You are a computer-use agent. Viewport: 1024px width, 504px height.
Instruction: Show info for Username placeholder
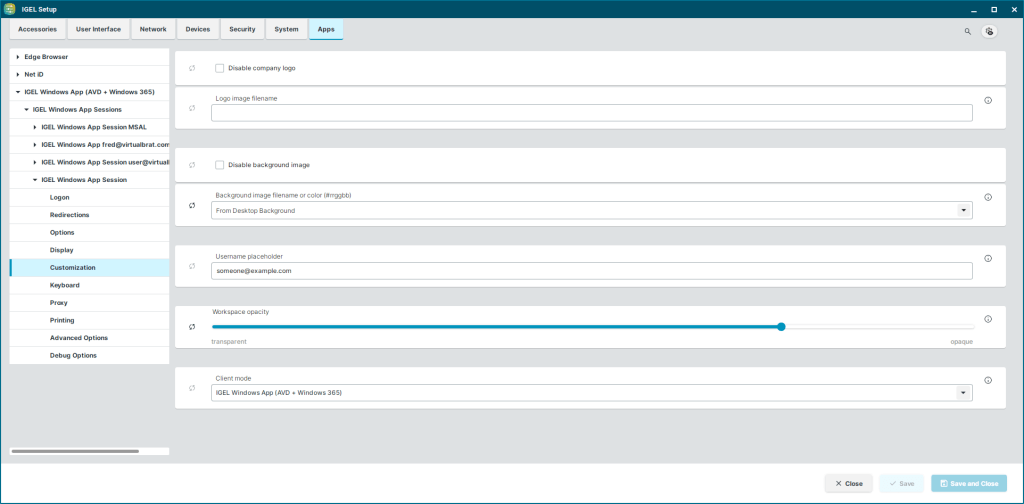click(x=988, y=258)
